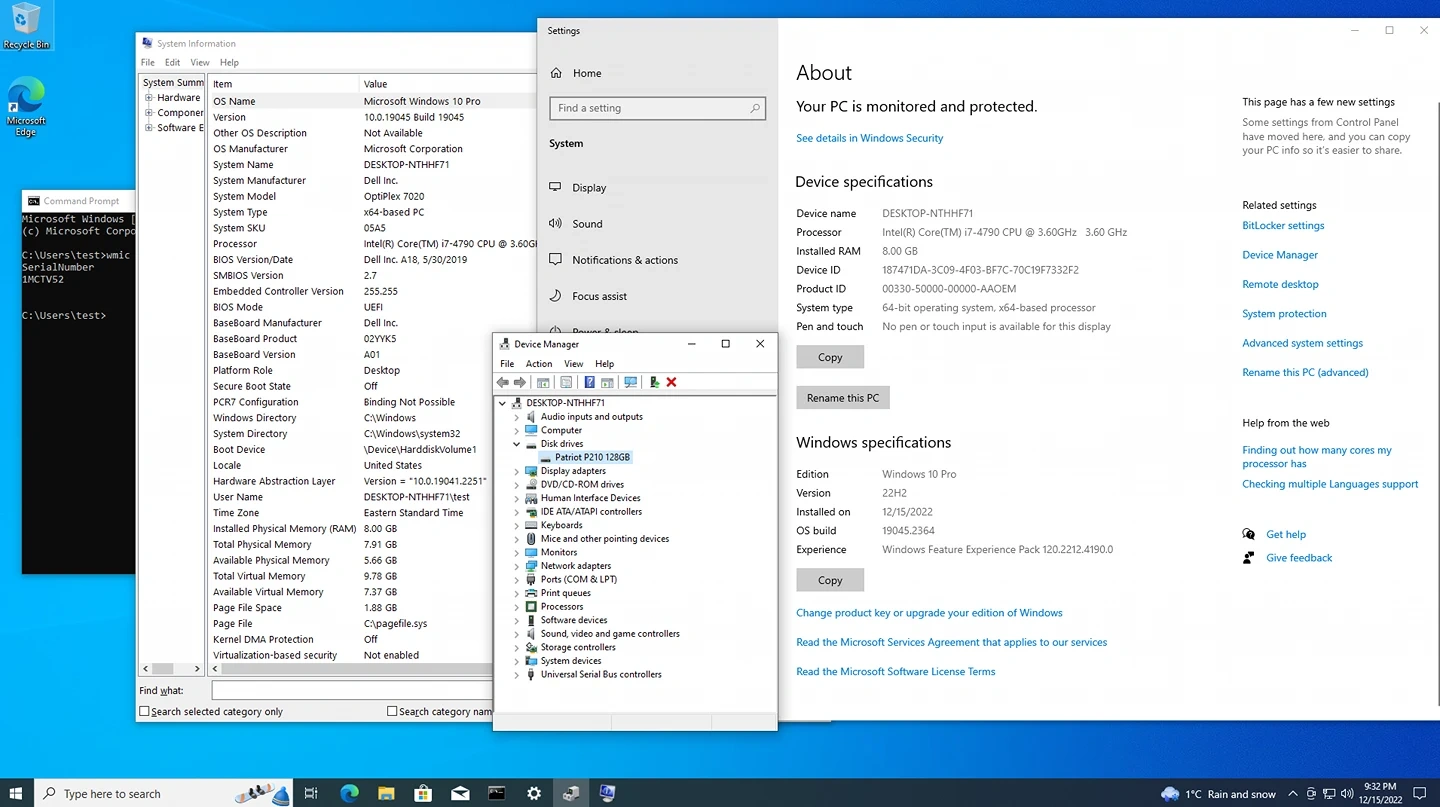Collapse the Disk drives node
This screenshot has height=807, width=1440.
pyautogui.click(x=517, y=444)
